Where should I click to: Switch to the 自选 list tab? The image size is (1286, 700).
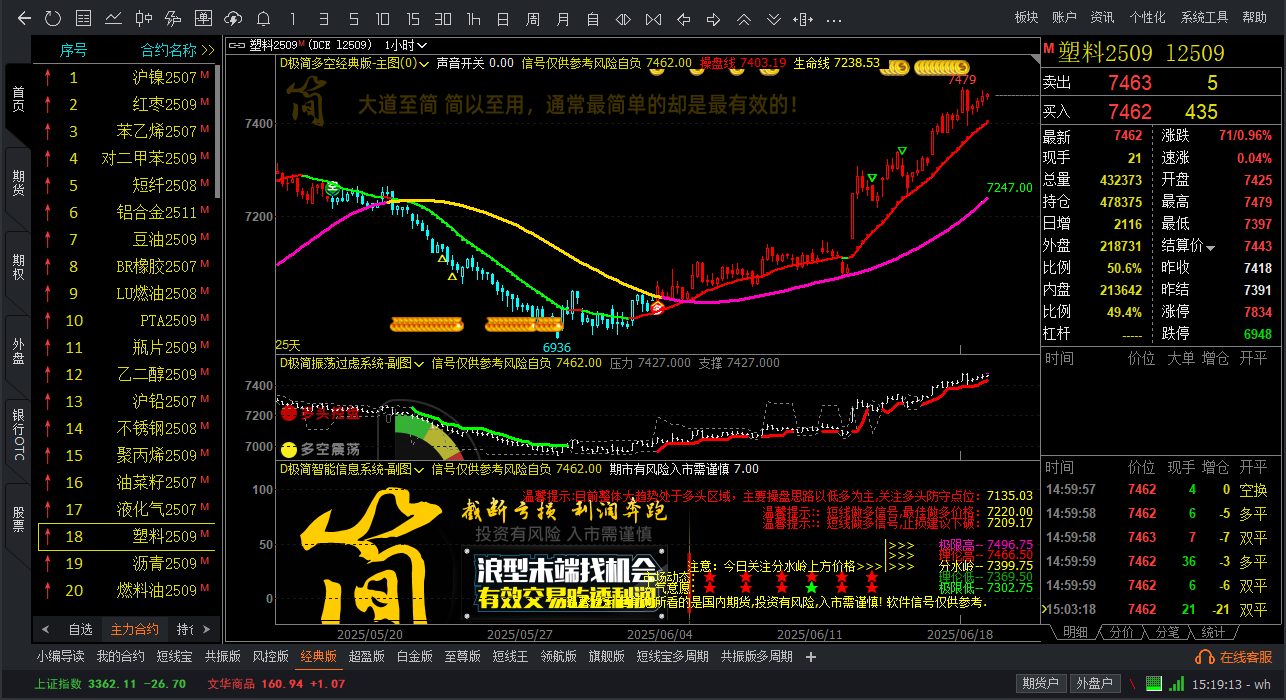(80, 629)
